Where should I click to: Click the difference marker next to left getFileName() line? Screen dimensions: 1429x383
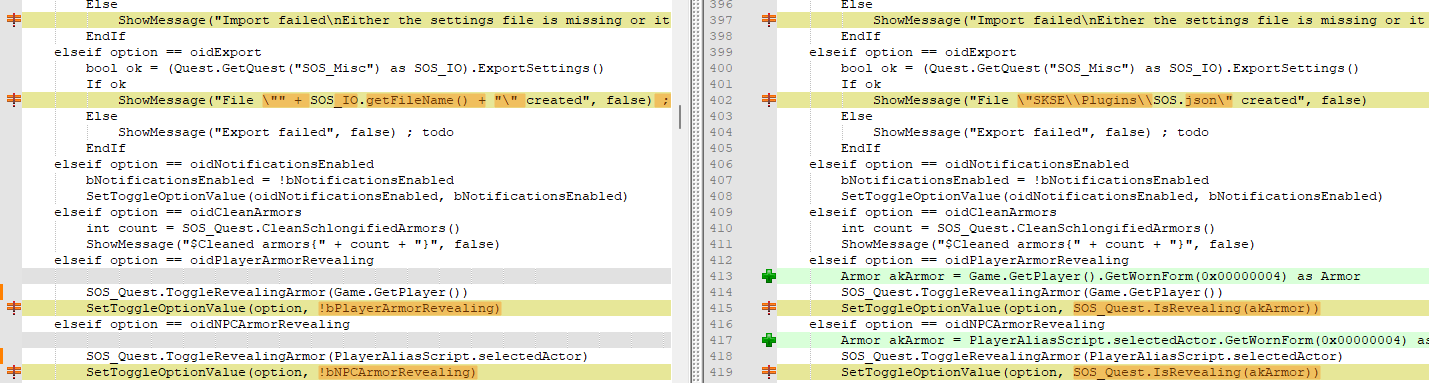[13, 100]
